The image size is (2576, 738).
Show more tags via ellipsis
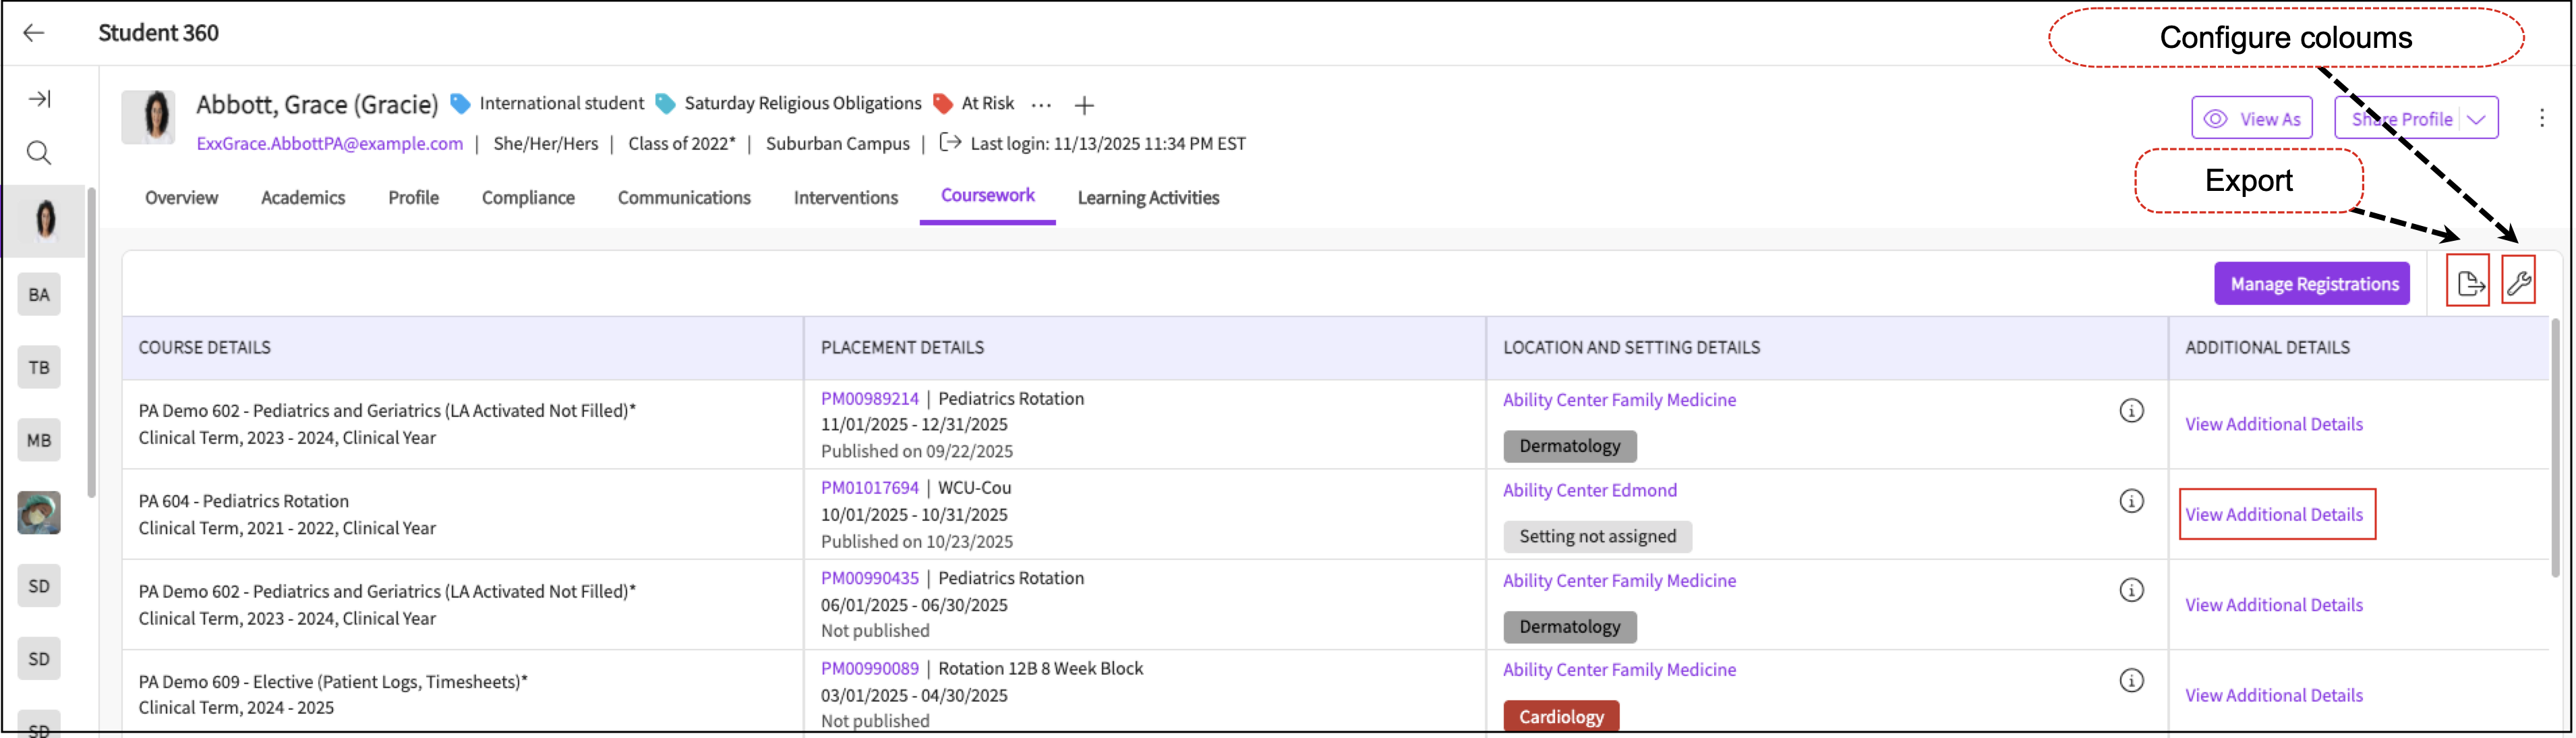[1041, 105]
